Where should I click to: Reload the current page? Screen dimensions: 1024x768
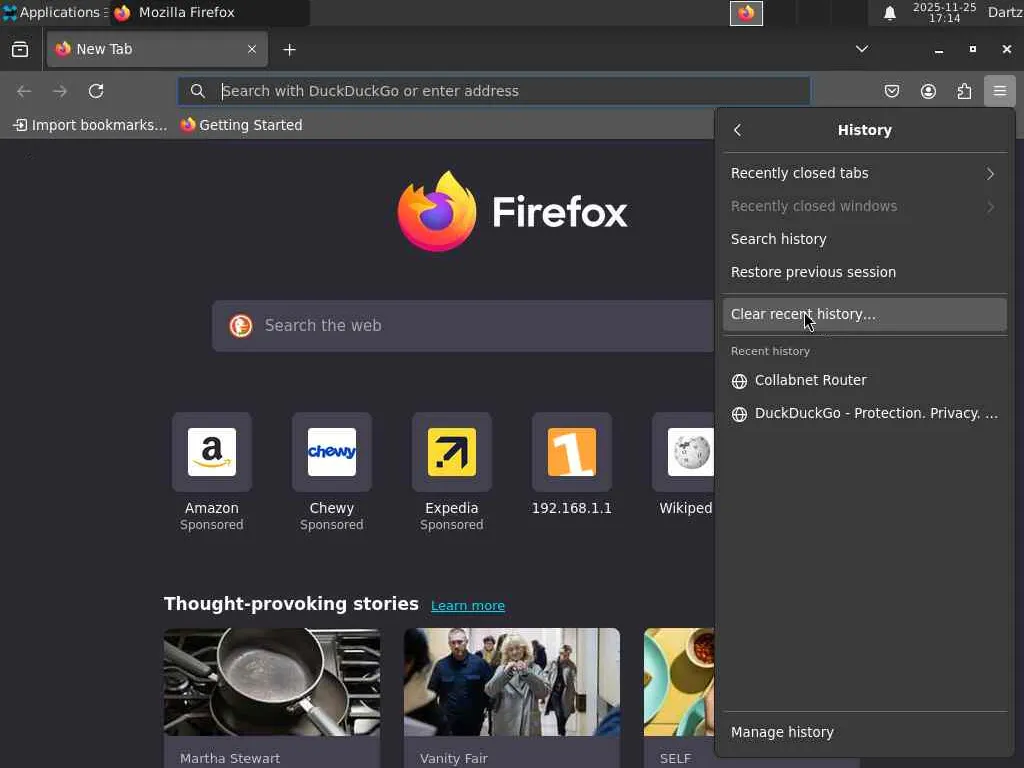pyautogui.click(x=96, y=91)
